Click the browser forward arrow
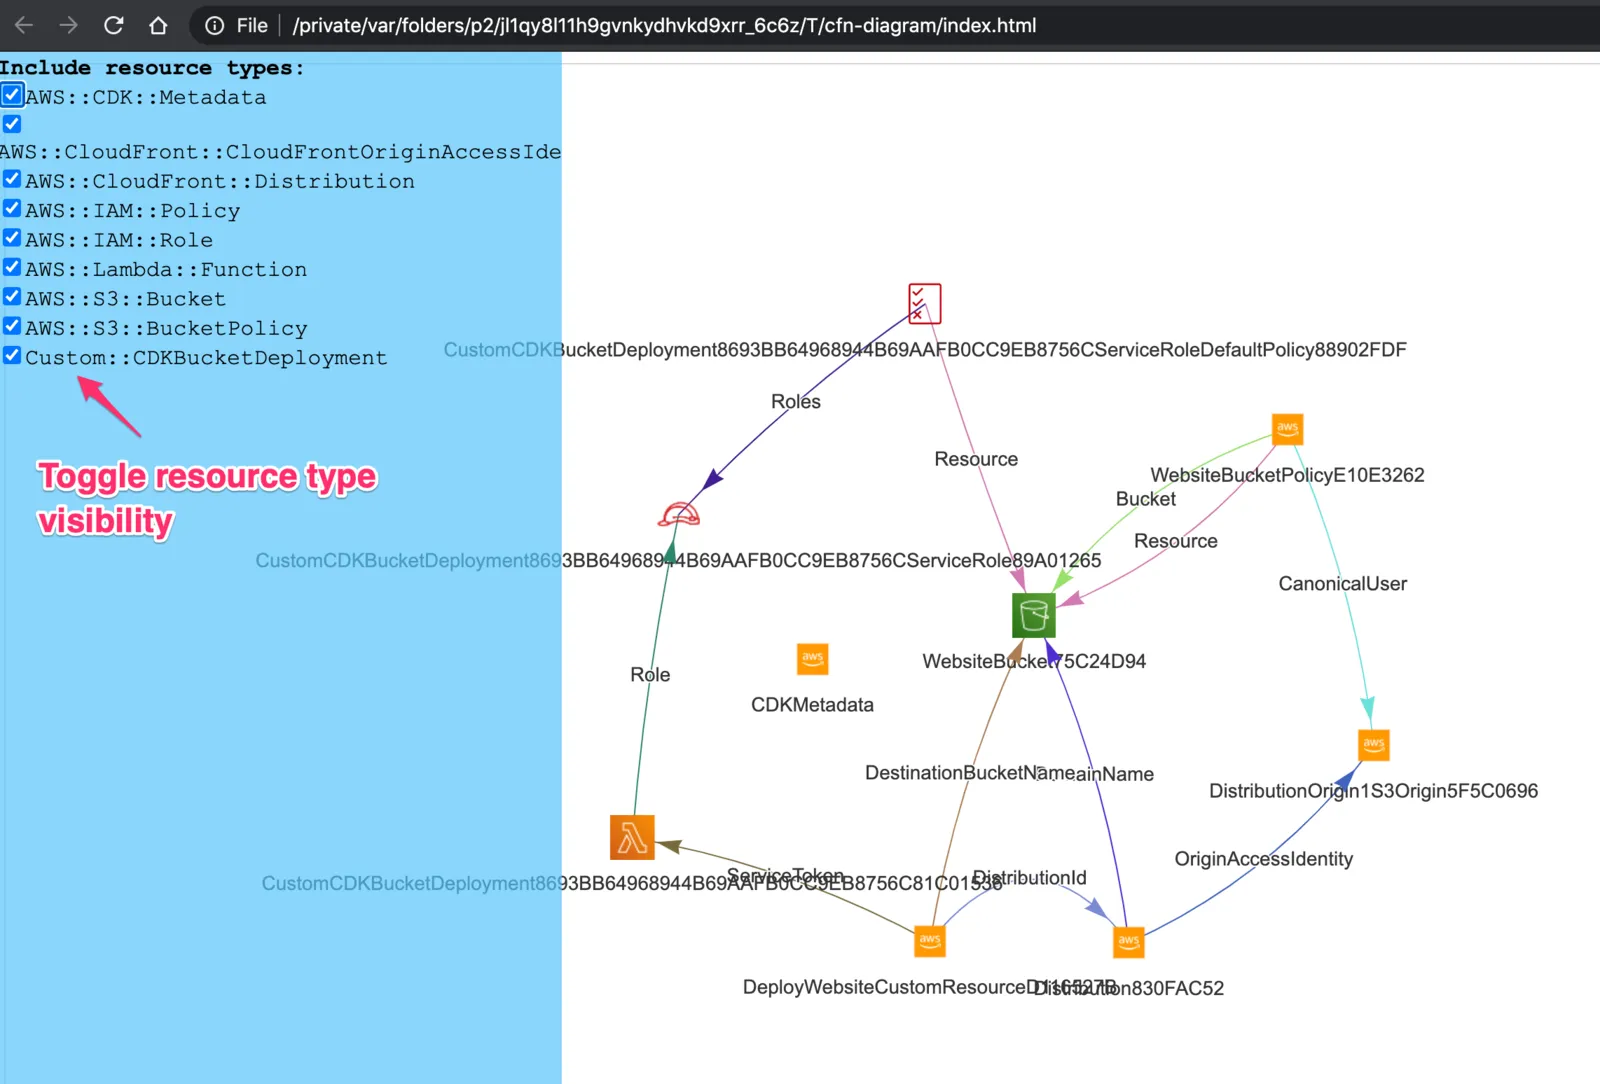Screen dimensions: 1600x1084 pyautogui.click(x=68, y=25)
